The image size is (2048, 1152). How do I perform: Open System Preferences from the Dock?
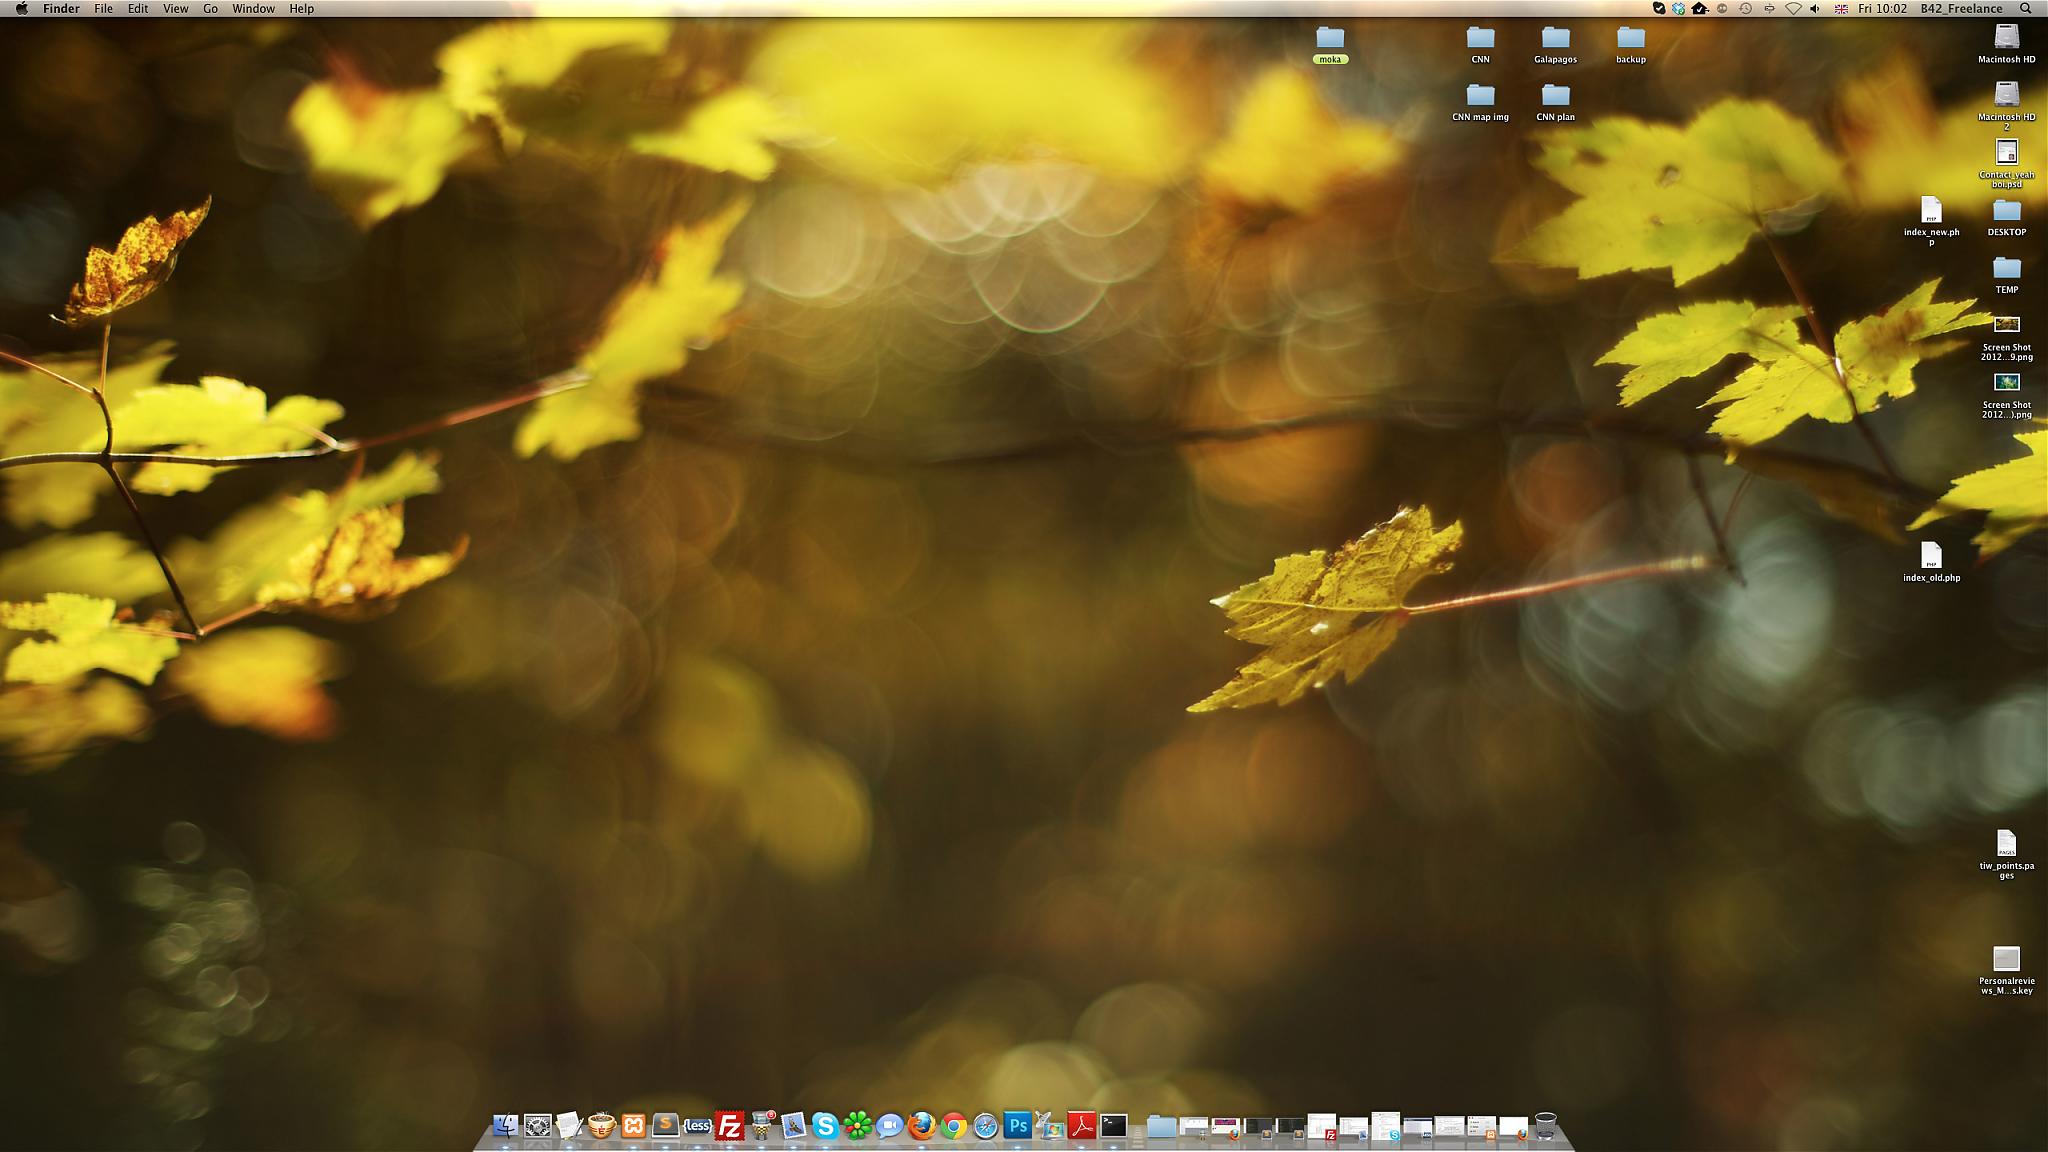537,1127
